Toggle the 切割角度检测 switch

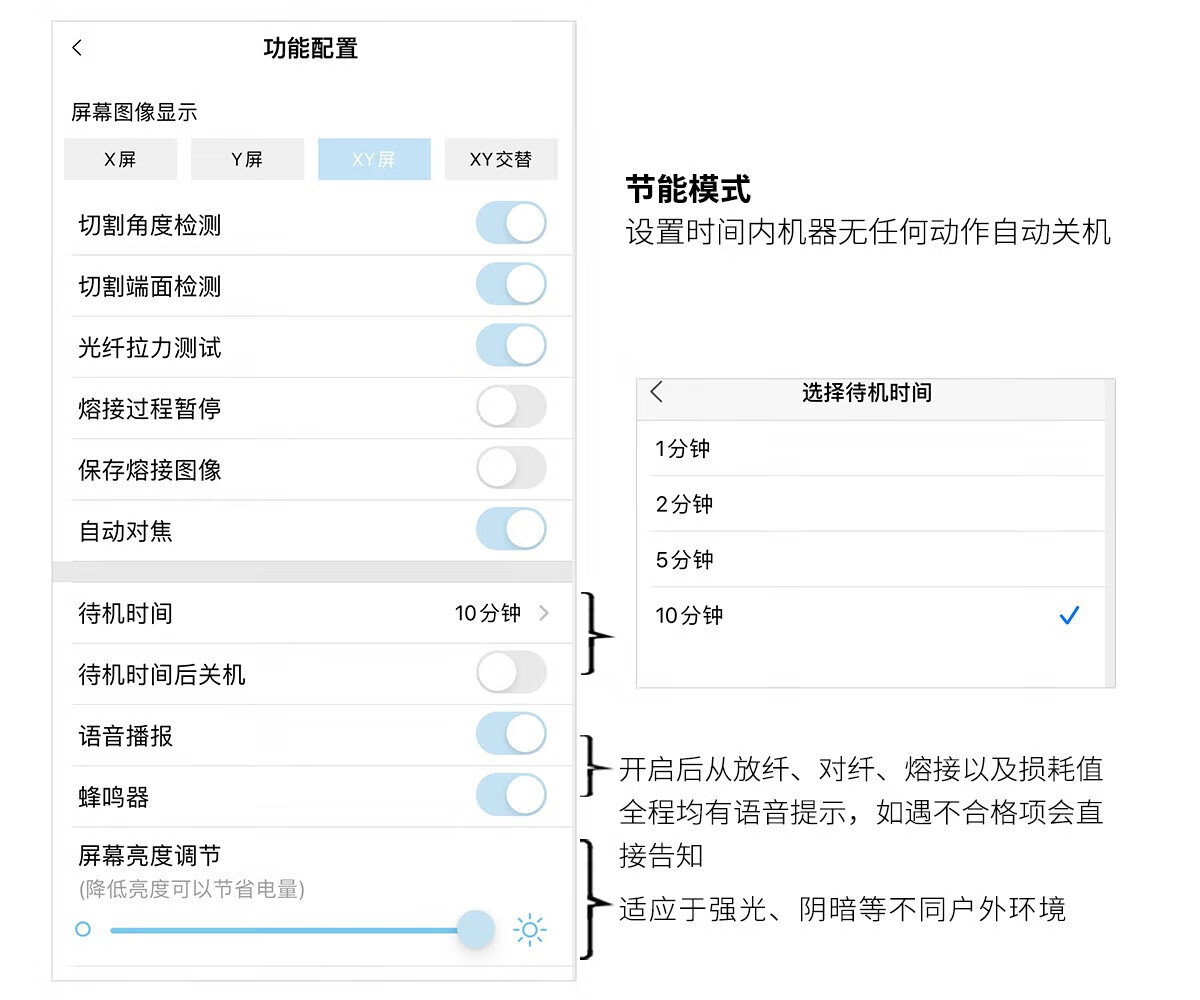pos(511,223)
